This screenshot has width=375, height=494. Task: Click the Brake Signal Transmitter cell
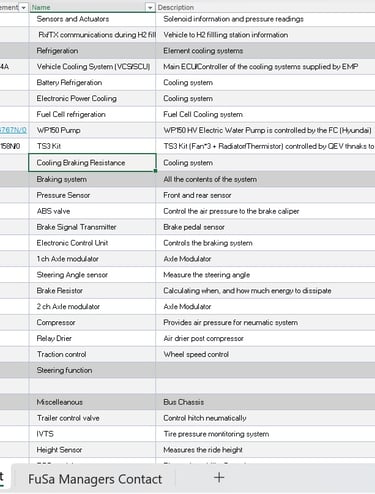pos(92,227)
